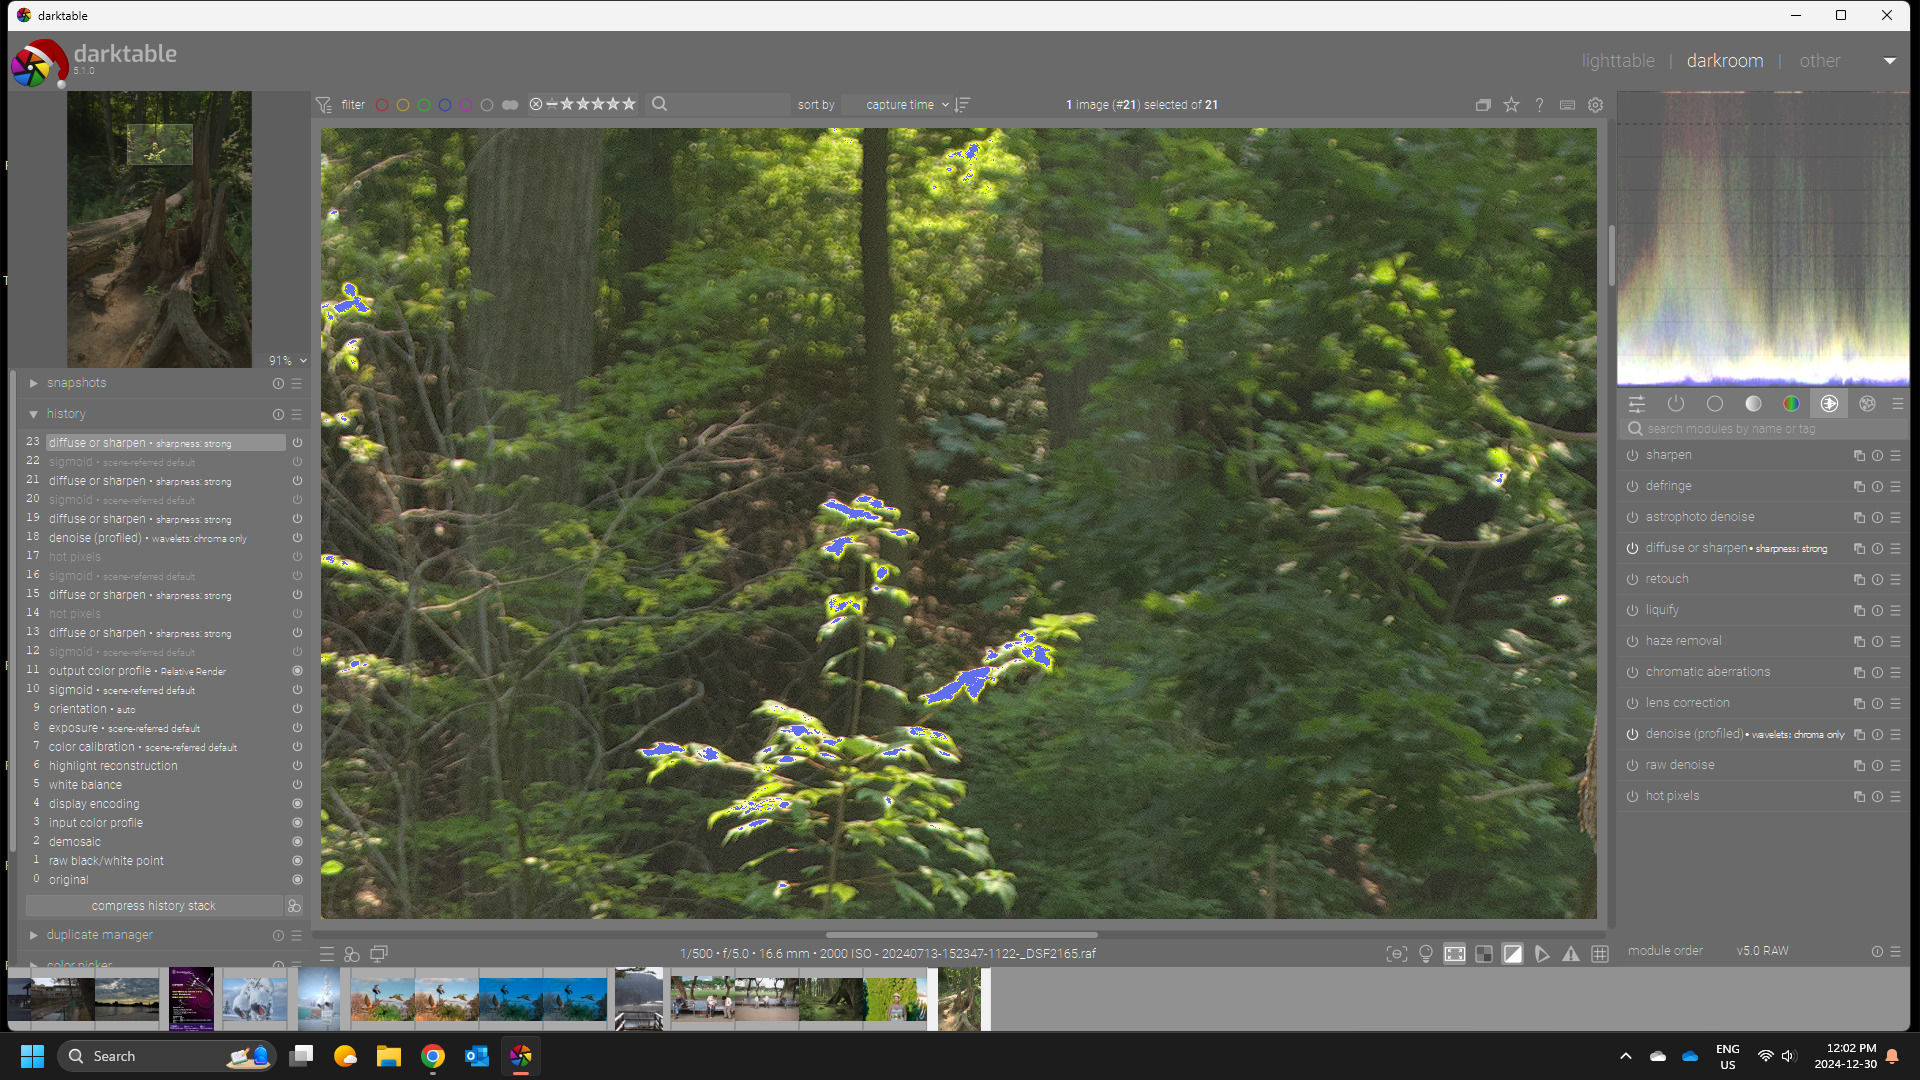The image size is (1920, 1080).
Task: Toggle the sharpen module on
Action: coord(1632,455)
